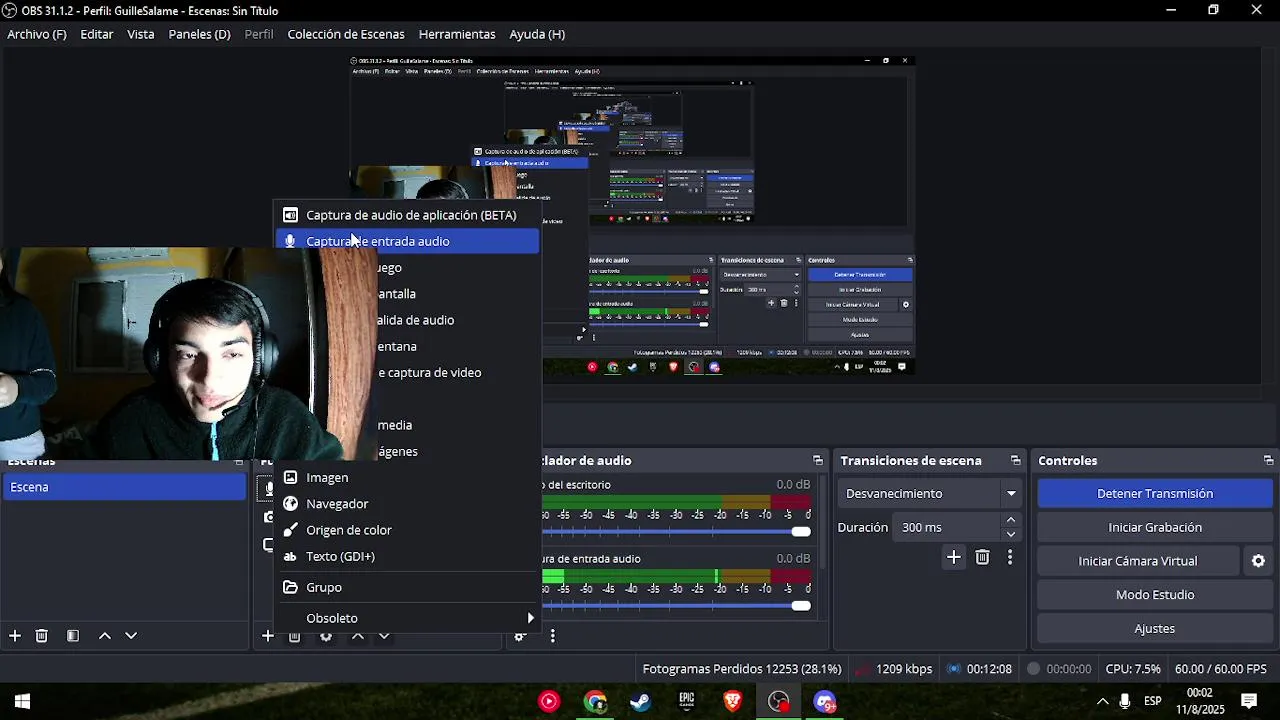Click the ESP language indicator

click(x=1153, y=701)
